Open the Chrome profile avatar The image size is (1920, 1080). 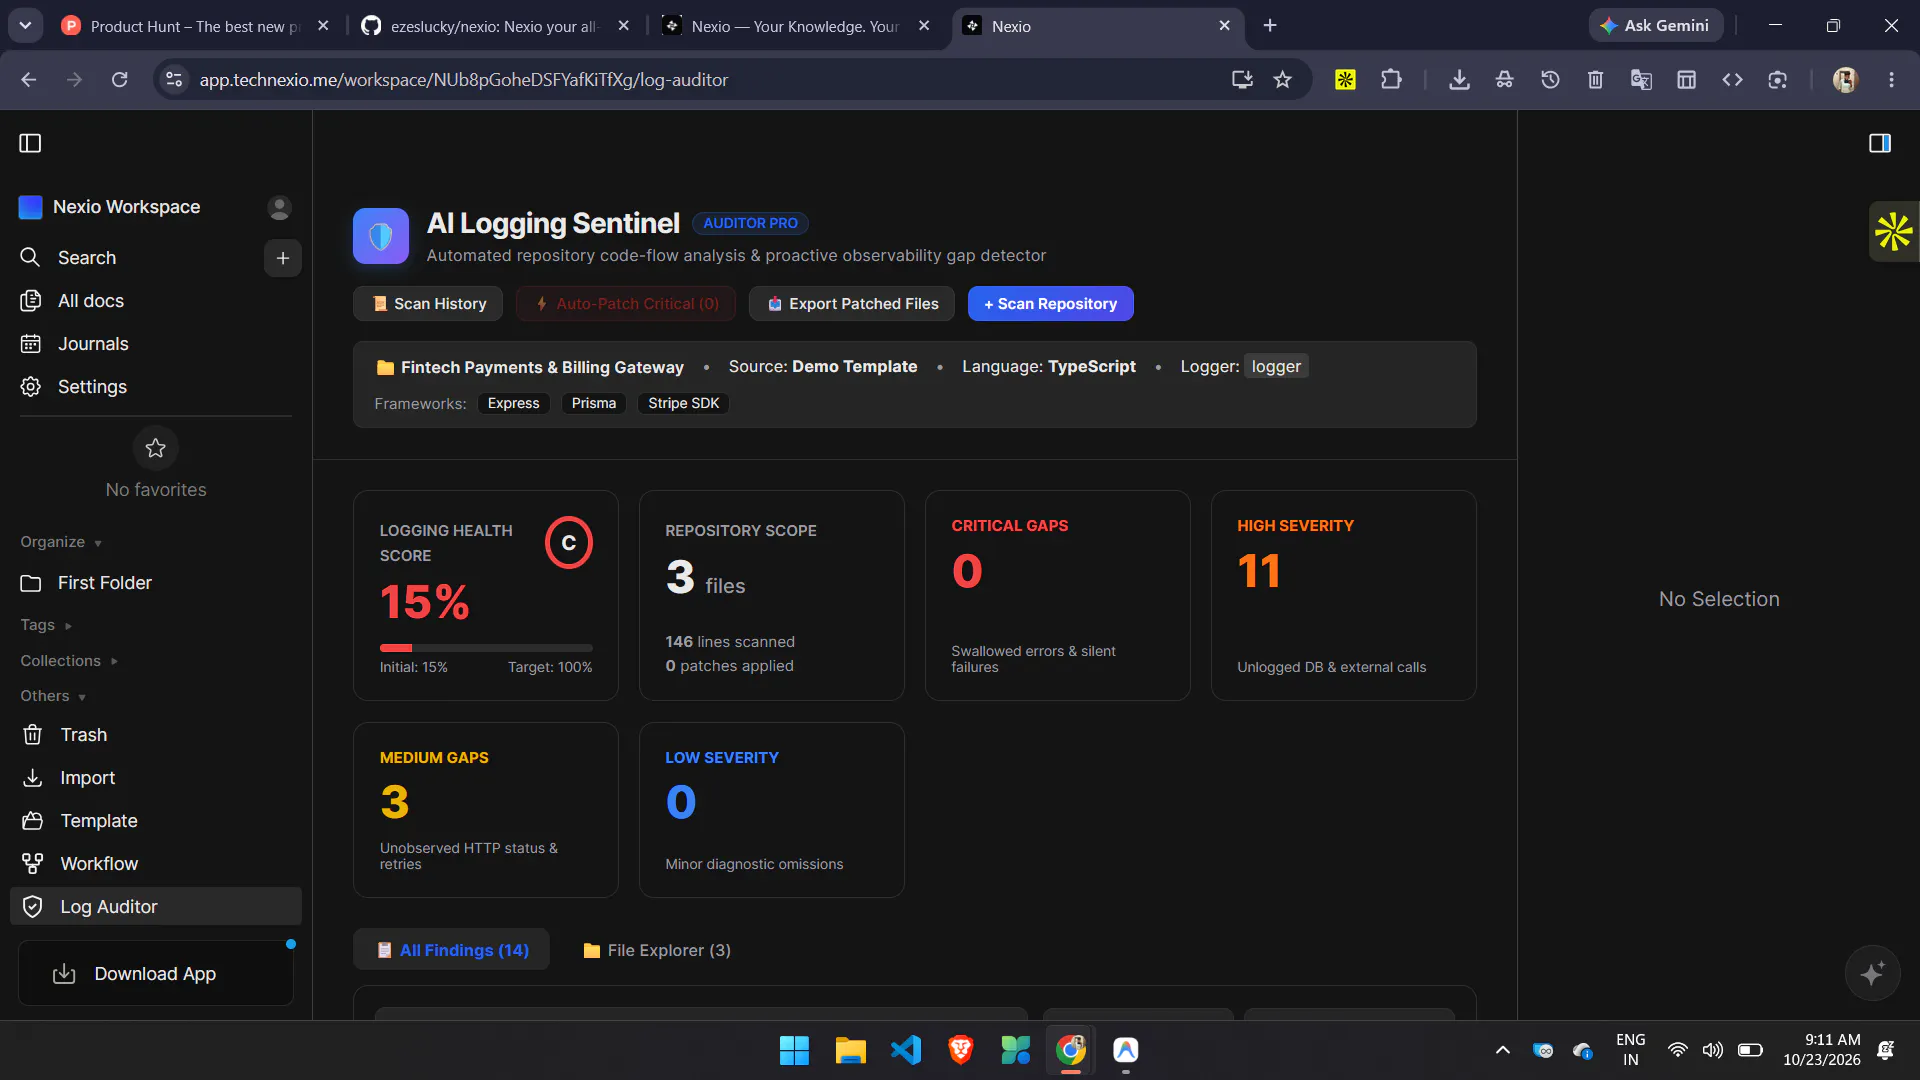tap(1845, 80)
